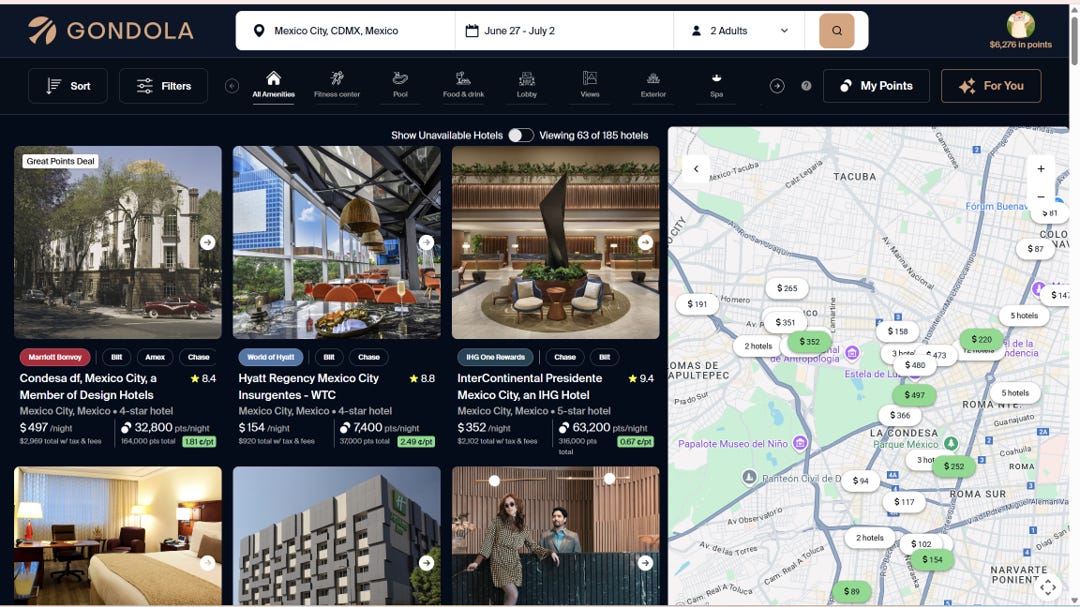
Task: Open InterContinental Presidente Mexico City title
Action: (529, 387)
